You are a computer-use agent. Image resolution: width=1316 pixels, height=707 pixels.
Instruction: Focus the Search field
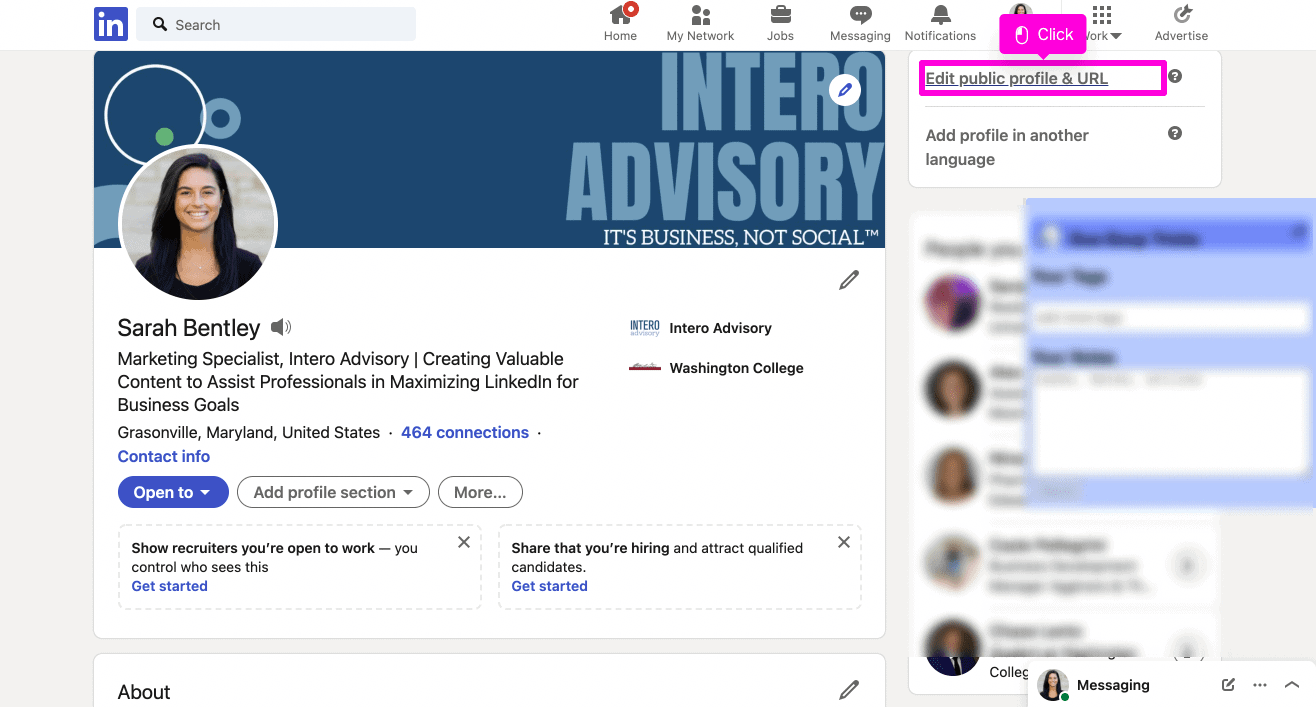point(276,24)
